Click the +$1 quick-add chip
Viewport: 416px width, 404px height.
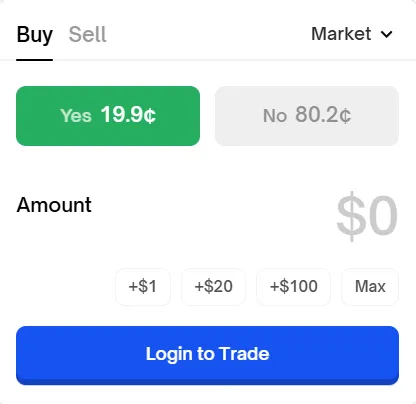[x=143, y=286]
